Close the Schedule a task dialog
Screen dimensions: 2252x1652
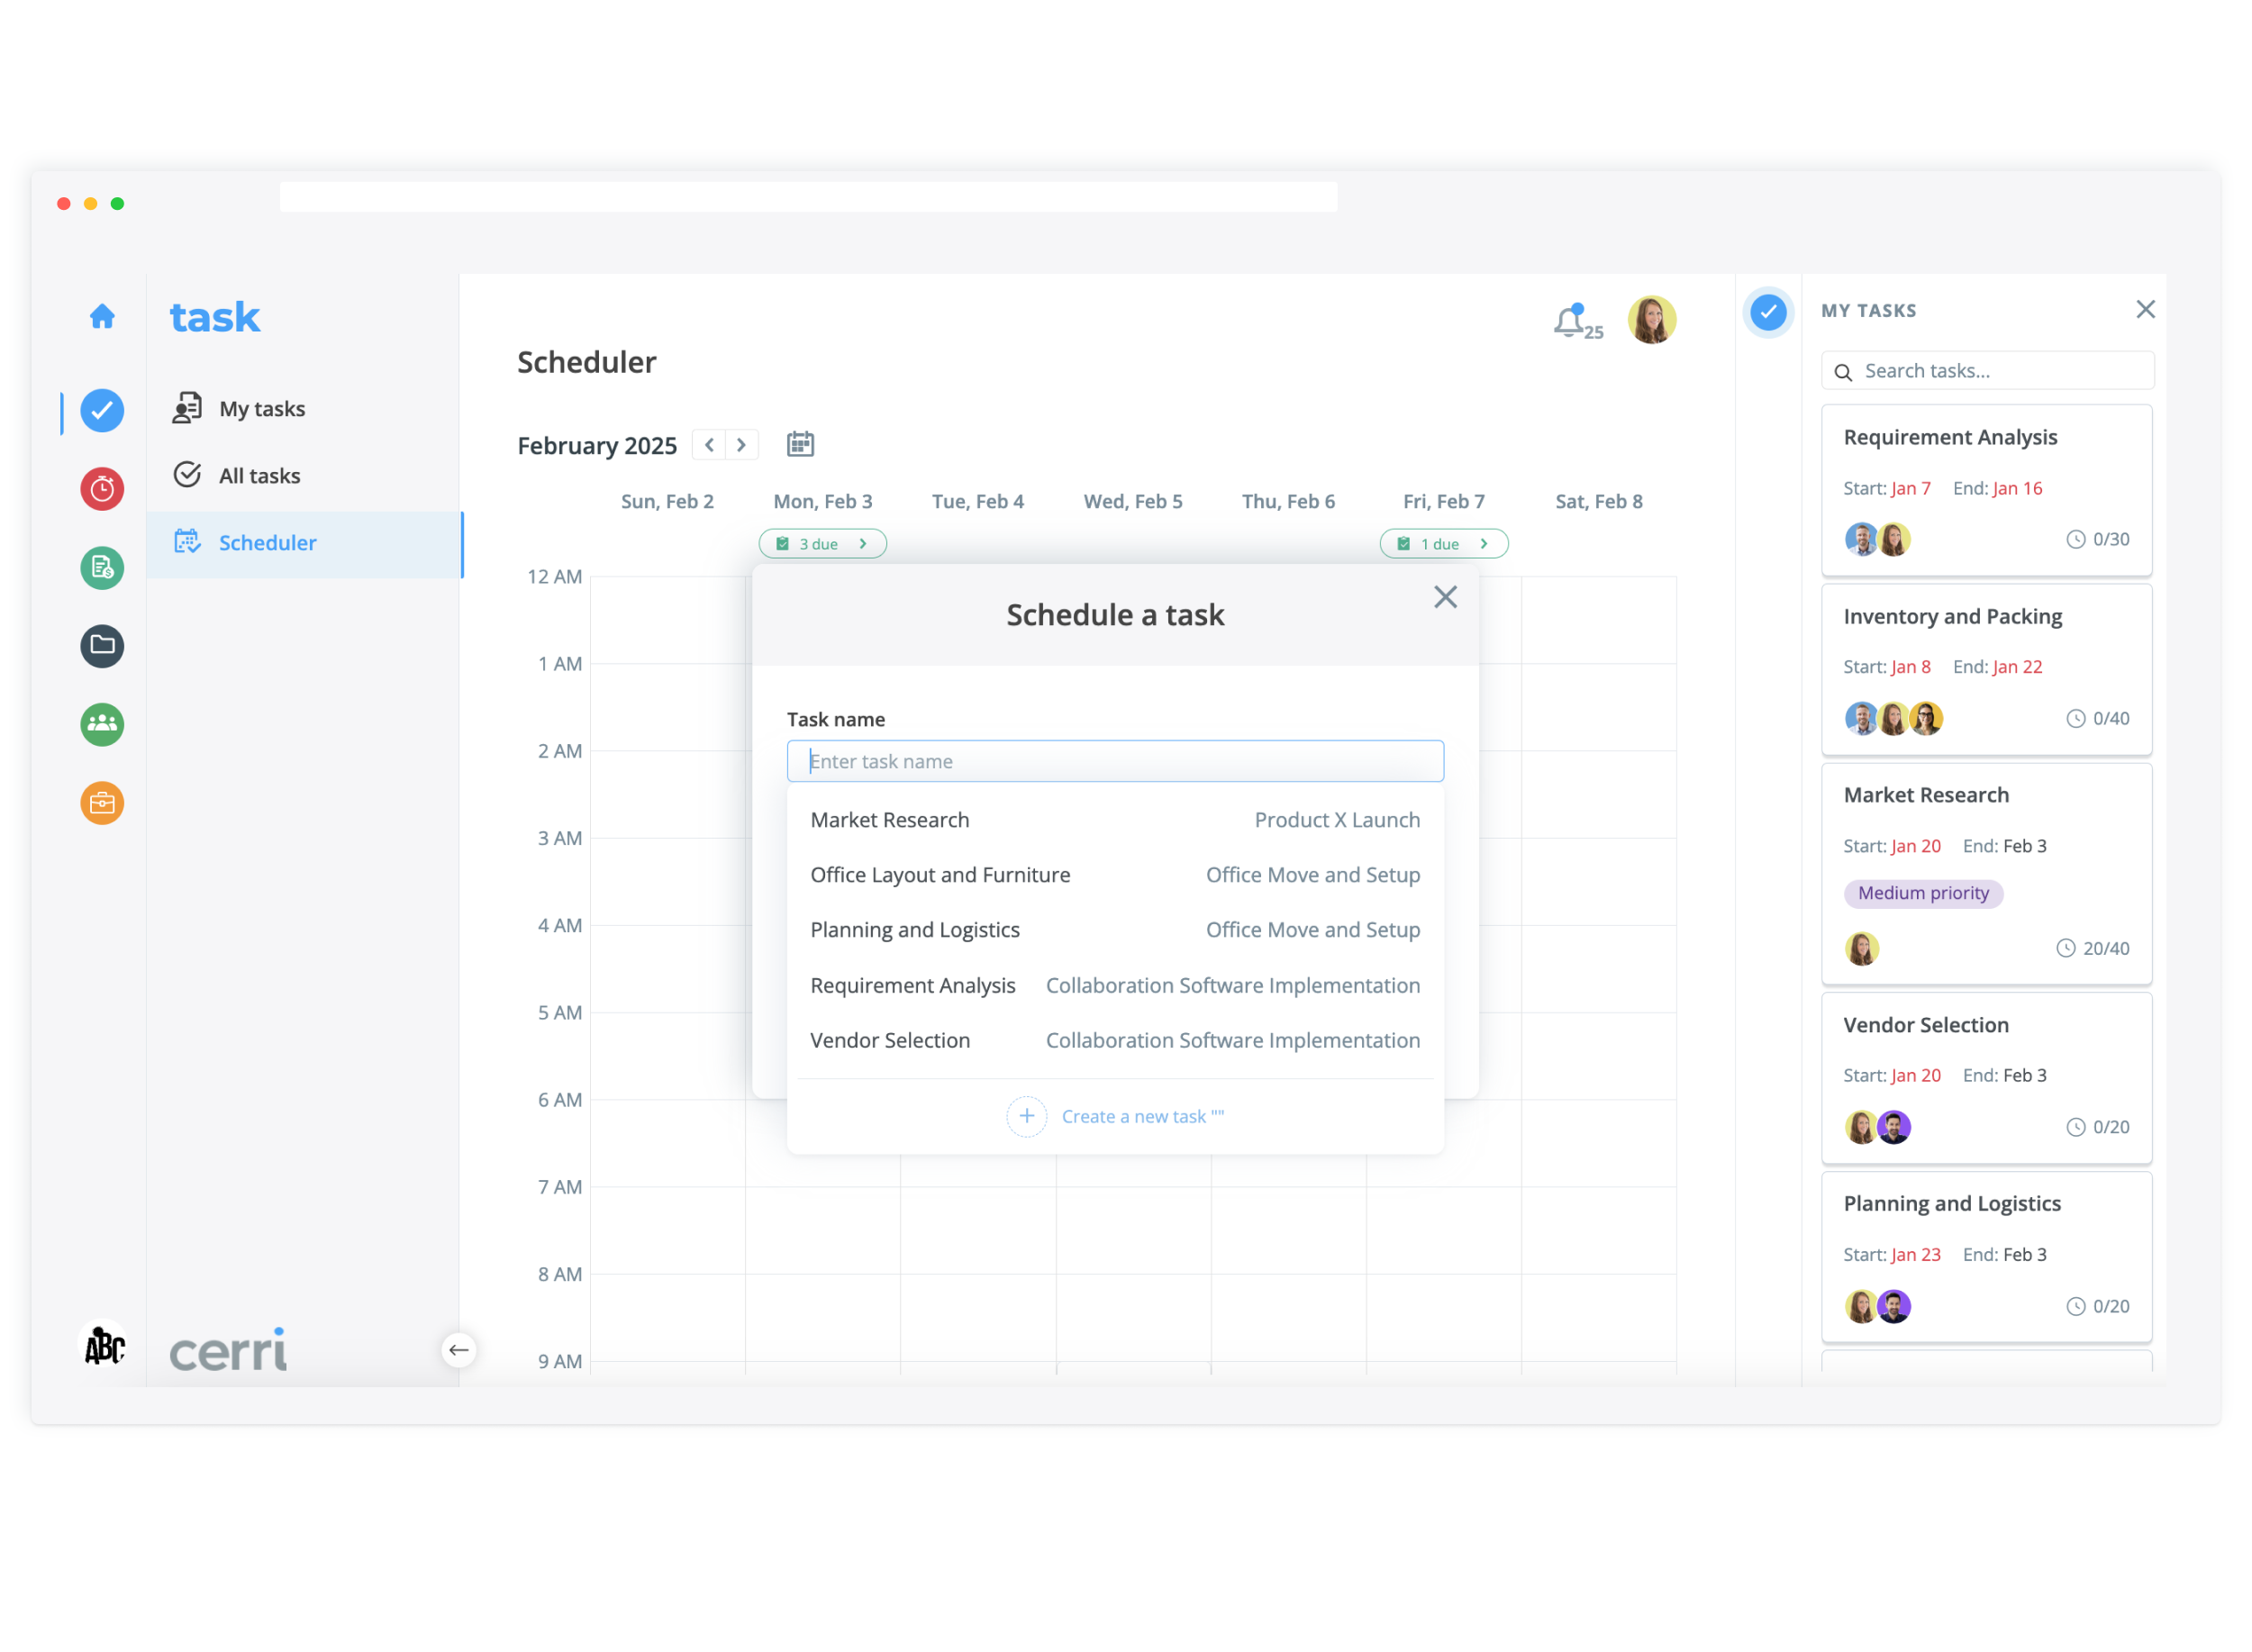click(x=1445, y=597)
